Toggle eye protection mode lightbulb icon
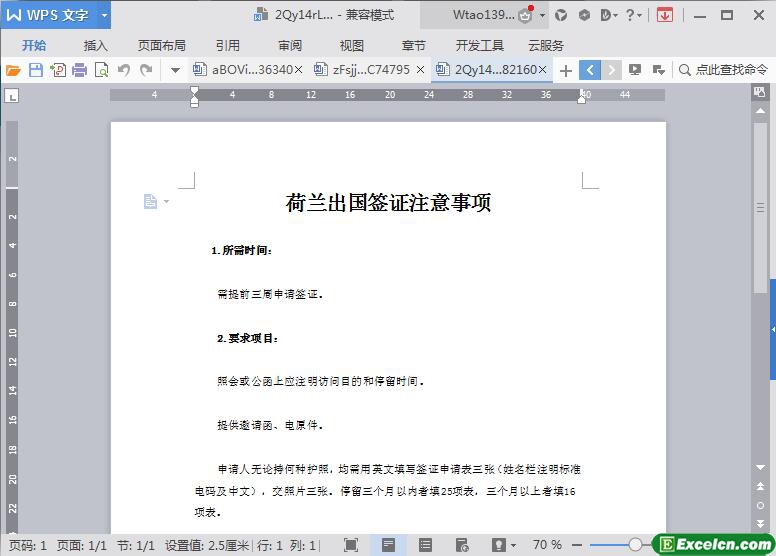 pos(499,545)
